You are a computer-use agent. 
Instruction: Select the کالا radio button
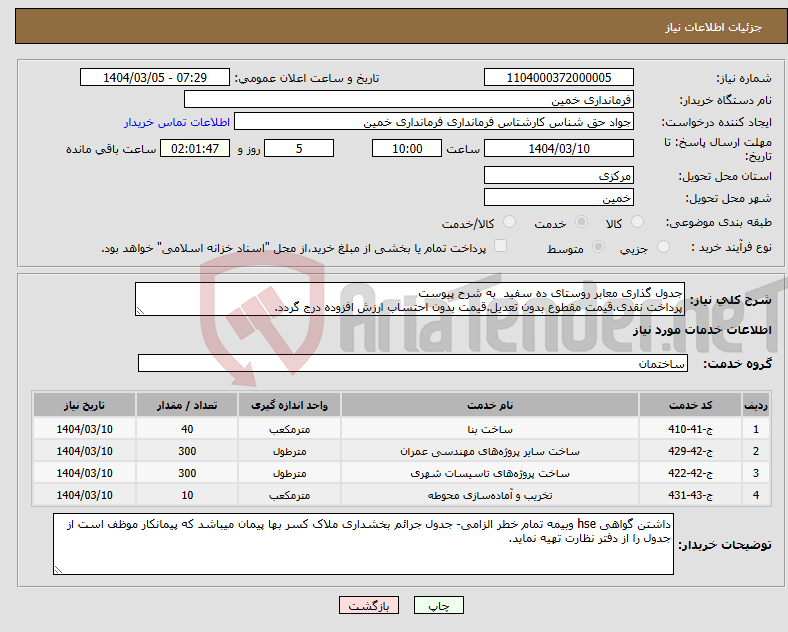pos(637,222)
